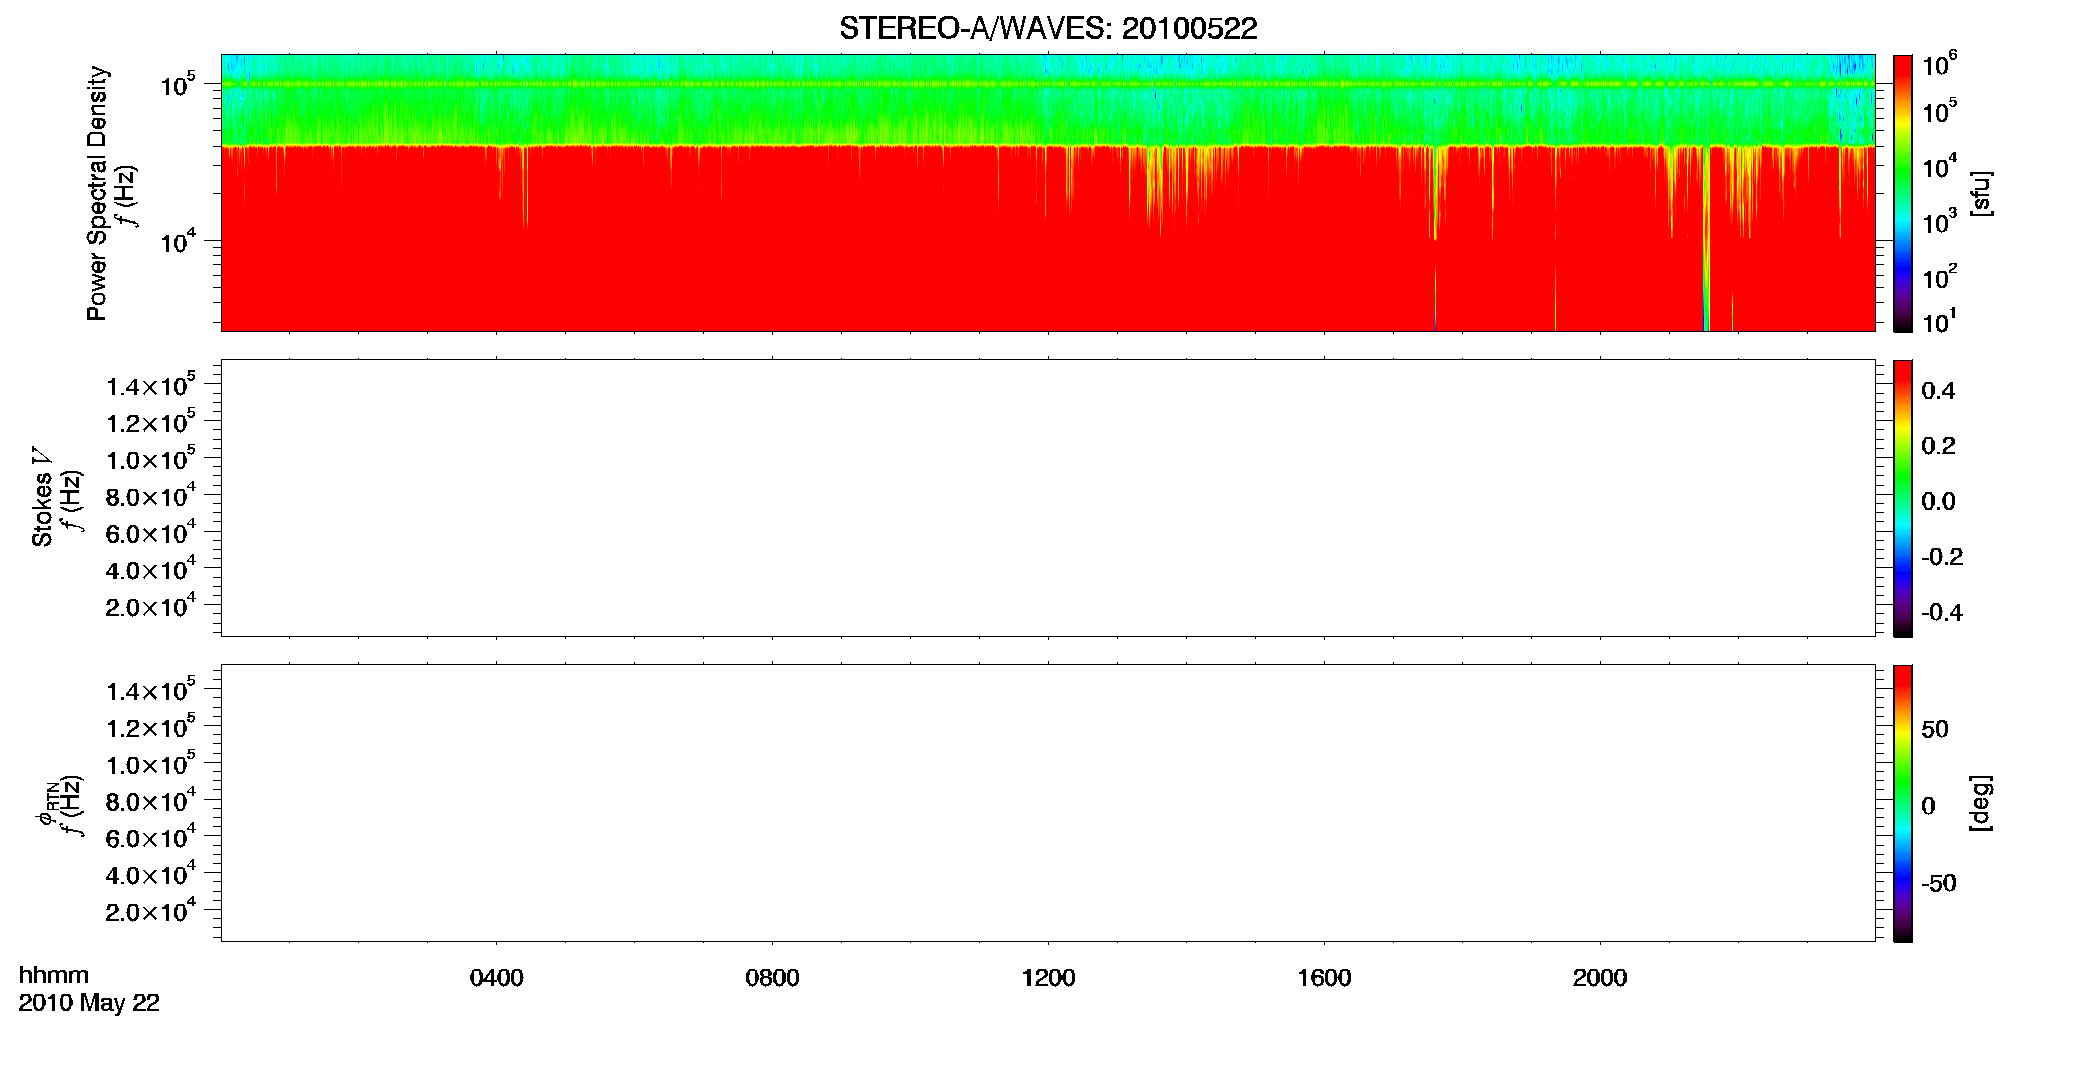This screenshot has width=2096, height=1080.
Task: Click the -50 tick on degrees colorbar
Action: click(x=1938, y=884)
